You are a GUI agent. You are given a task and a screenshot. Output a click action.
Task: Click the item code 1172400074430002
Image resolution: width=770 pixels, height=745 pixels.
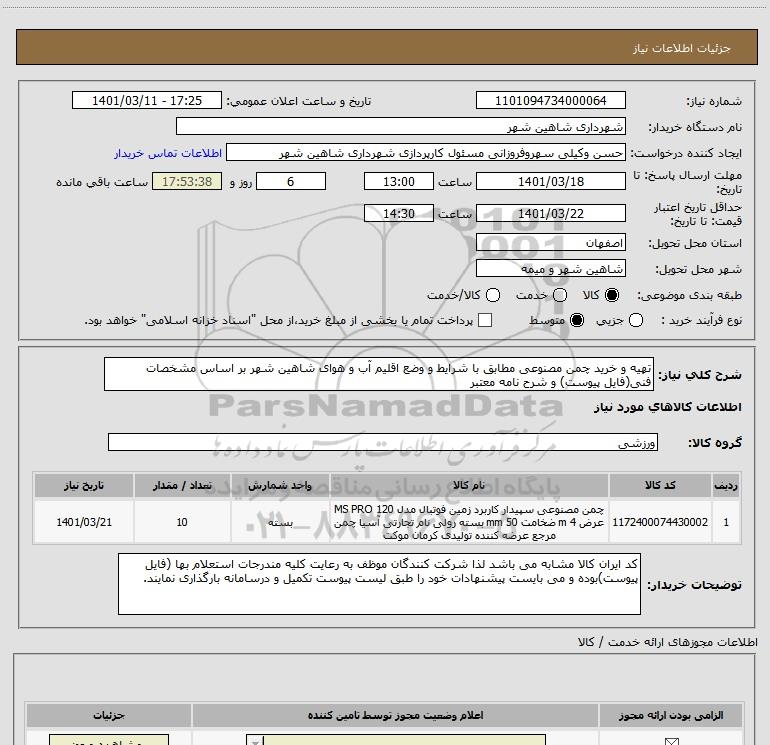(660, 522)
